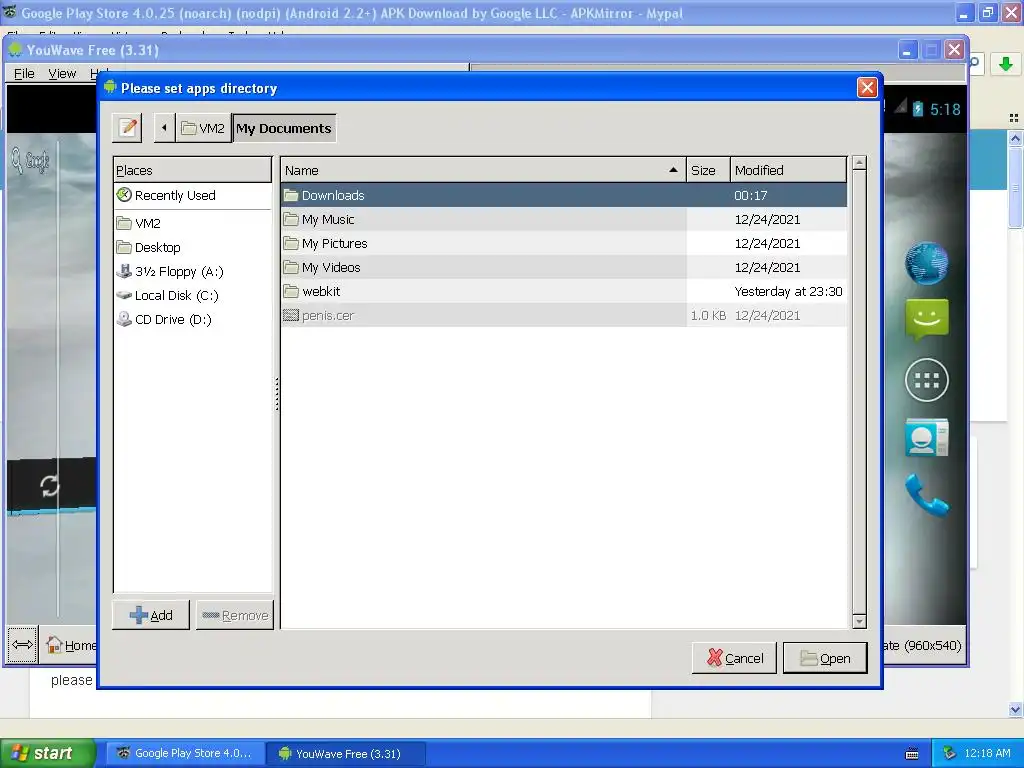This screenshot has height=768, width=1024.
Task: Select 3½ Floppy (A:) drive
Action: point(179,272)
